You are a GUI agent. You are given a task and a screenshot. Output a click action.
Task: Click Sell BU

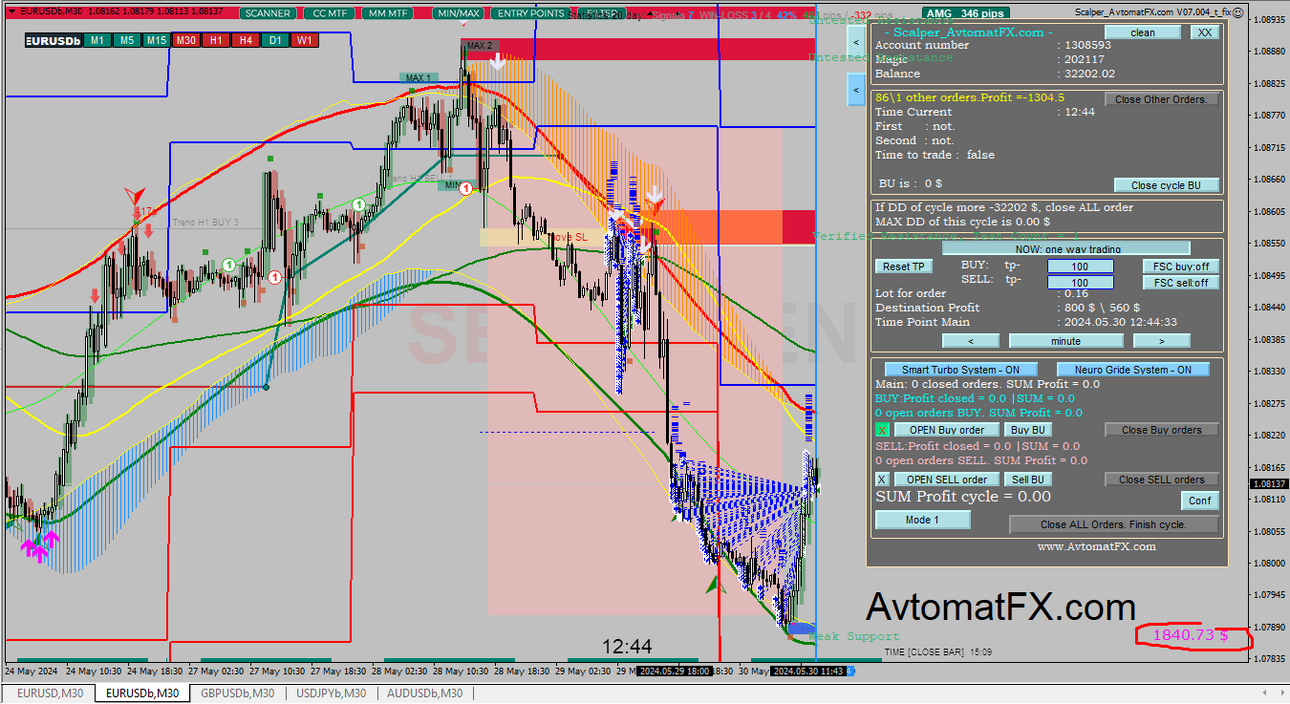point(1027,480)
